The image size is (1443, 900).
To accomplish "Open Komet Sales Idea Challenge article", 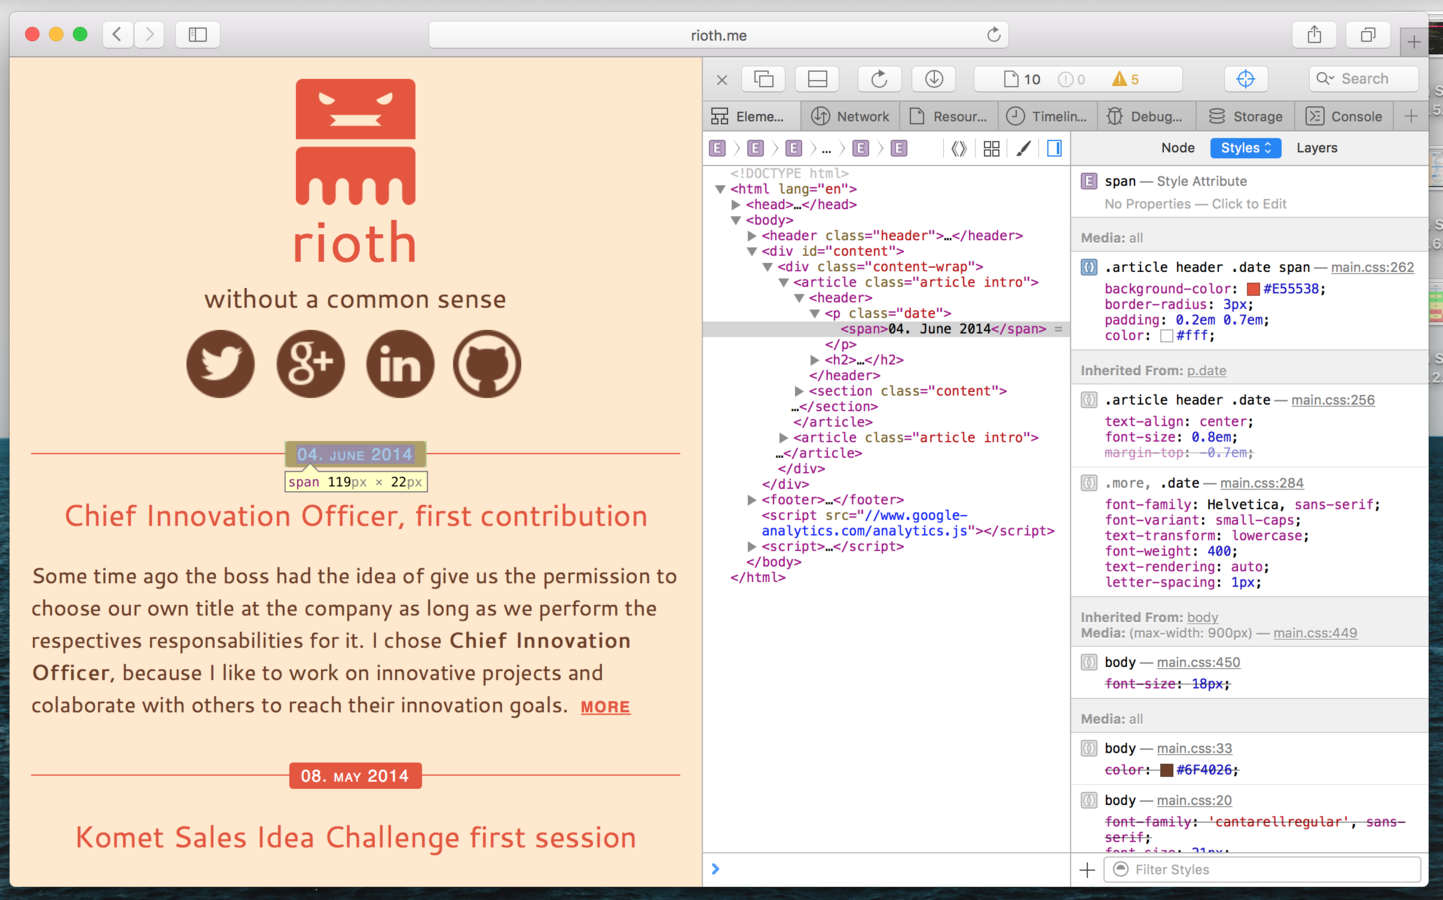I will point(356,837).
